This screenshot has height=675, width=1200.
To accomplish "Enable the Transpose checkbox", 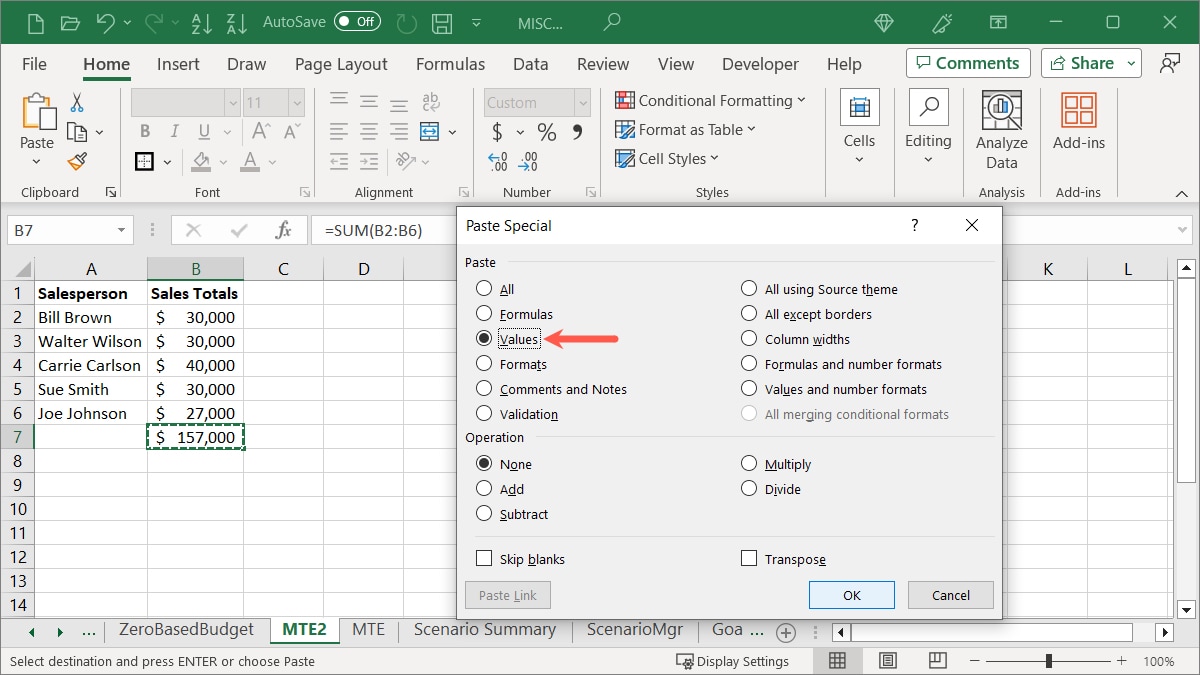I will (x=749, y=559).
